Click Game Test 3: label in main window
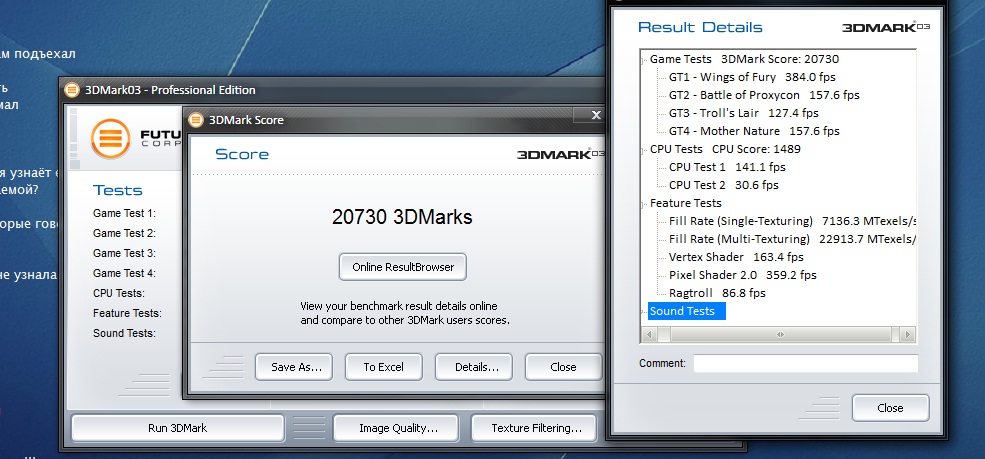The width and height of the screenshot is (985, 459). pyautogui.click(x=124, y=253)
